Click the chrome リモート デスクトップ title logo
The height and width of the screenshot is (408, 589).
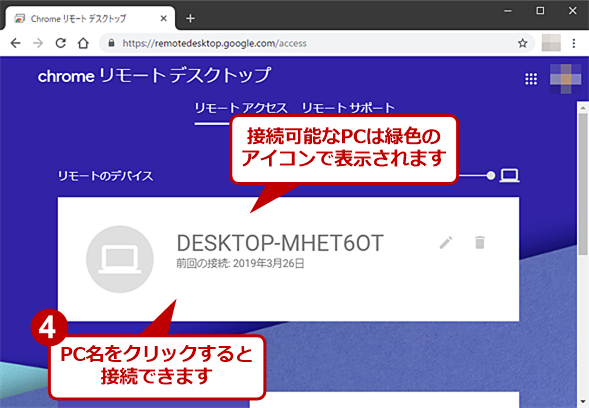click(x=154, y=76)
